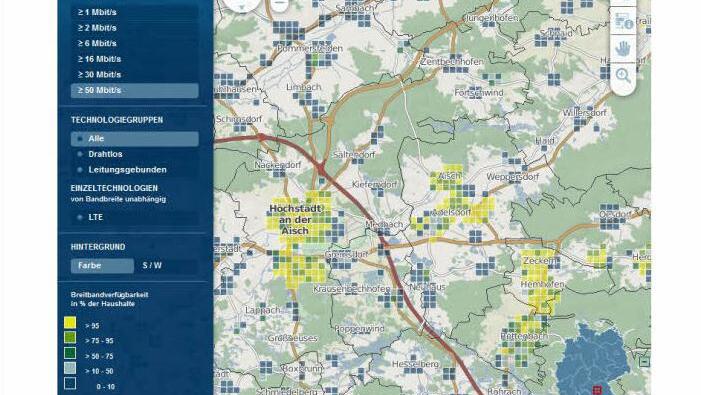The height and width of the screenshot is (395, 701).
Task: Click the > 75 - 95 legend swatch
Action: 70,337
